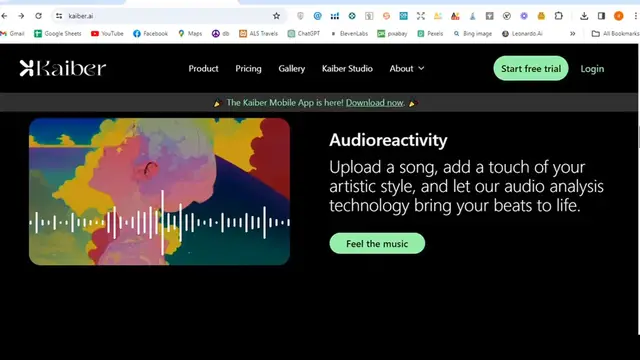The width and height of the screenshot is (640, 360).
Task: Open the orange profile avatar
Action: [619, 16]
